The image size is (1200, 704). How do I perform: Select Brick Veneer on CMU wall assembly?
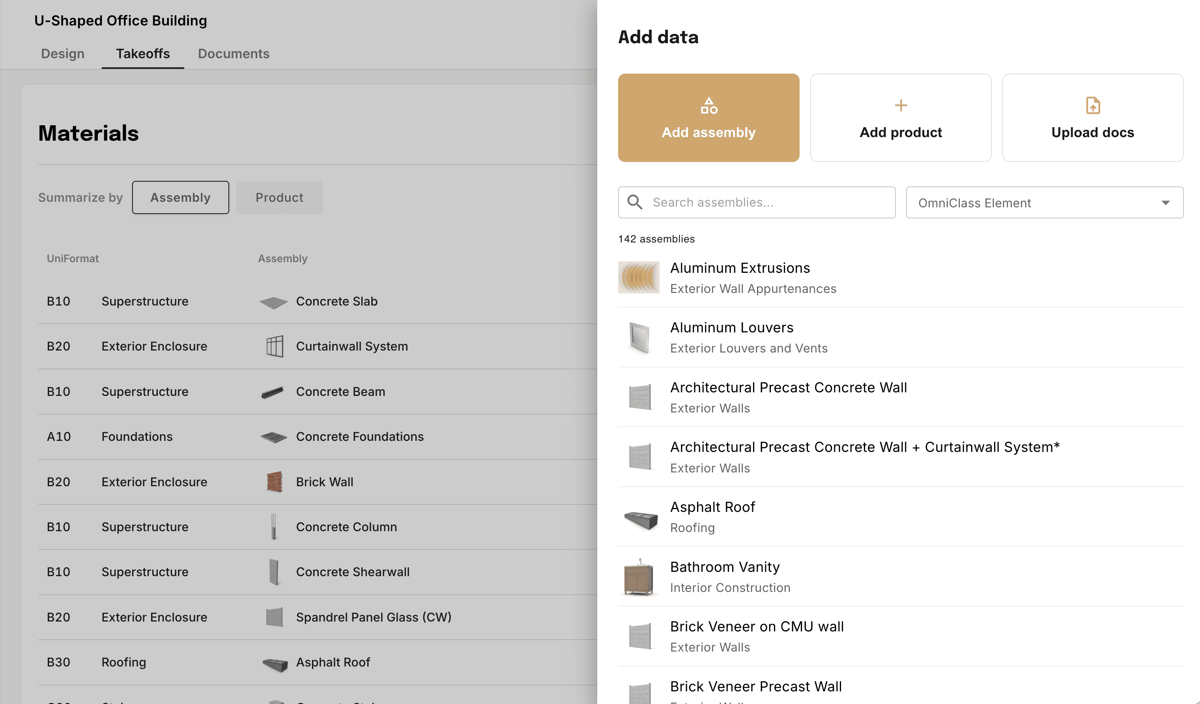pos(900,636)
